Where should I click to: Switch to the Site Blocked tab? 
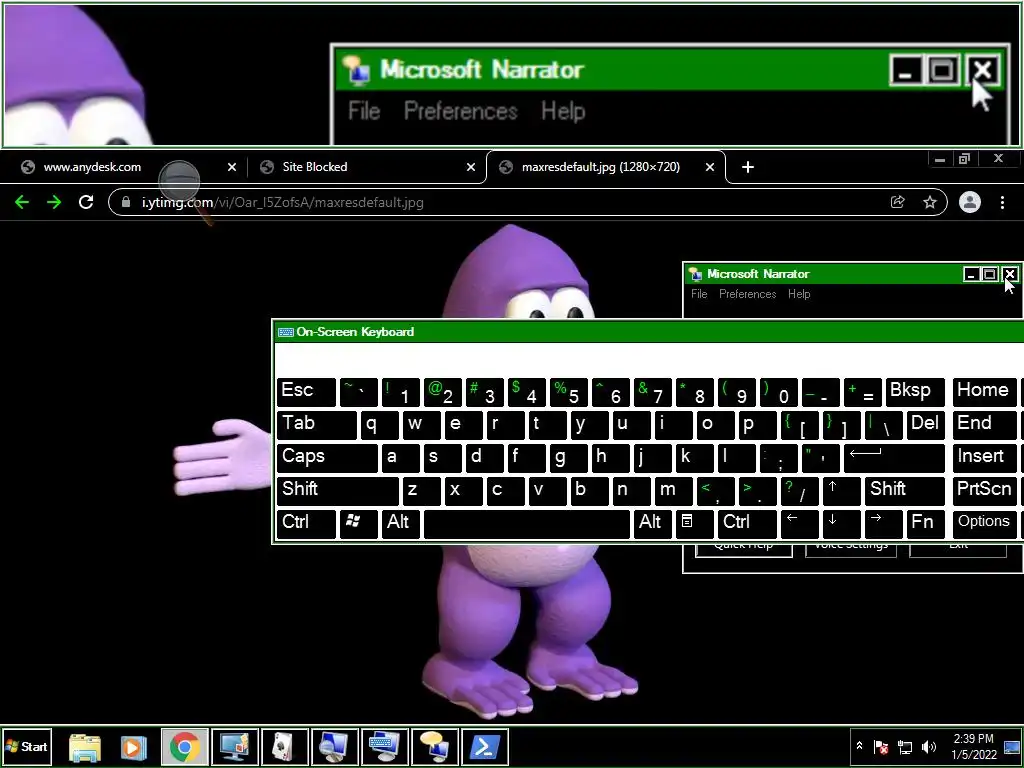point(366,167)
